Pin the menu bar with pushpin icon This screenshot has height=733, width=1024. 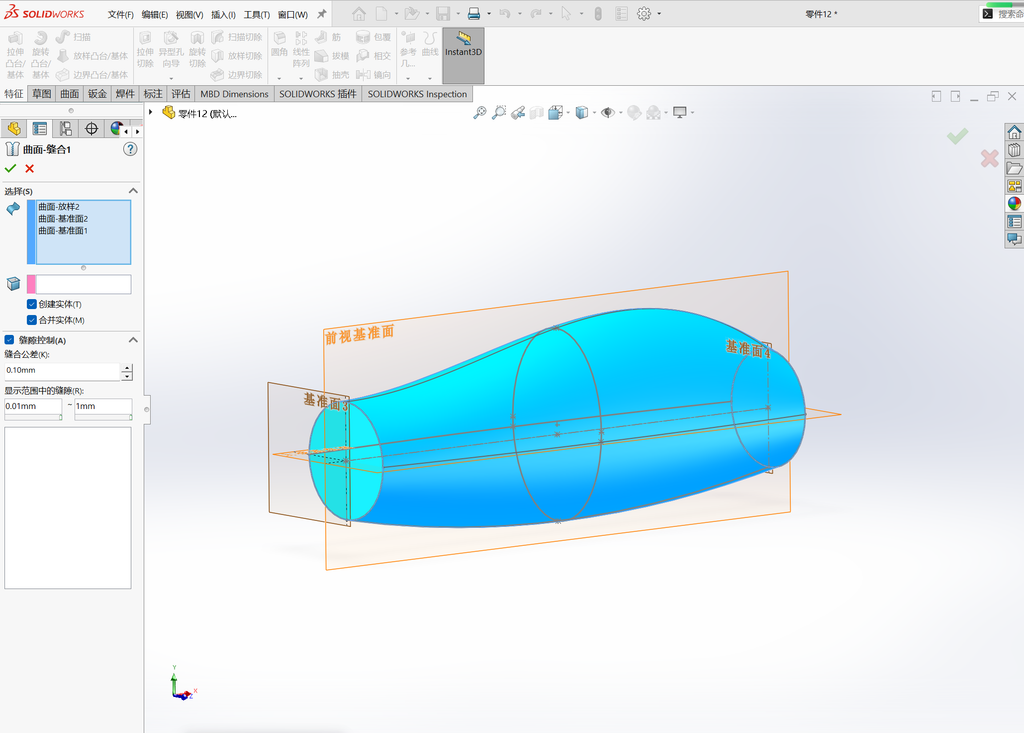[x=321, y=14]
